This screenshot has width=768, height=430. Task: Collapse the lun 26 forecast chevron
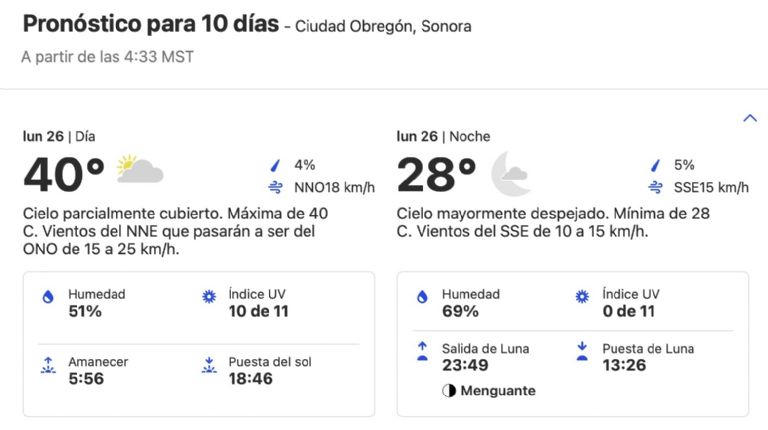tap(750, 118)
